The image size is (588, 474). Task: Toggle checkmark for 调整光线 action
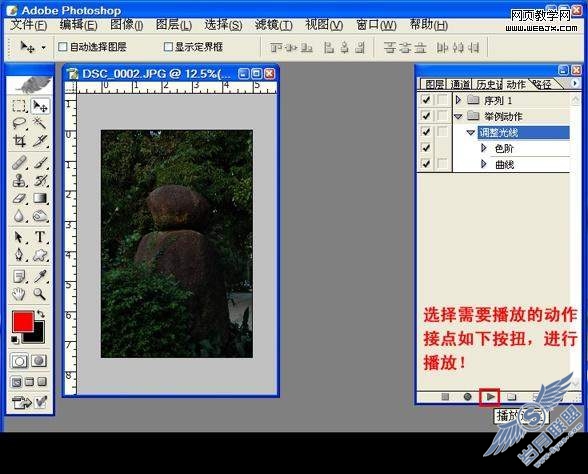tap(426, 132)
